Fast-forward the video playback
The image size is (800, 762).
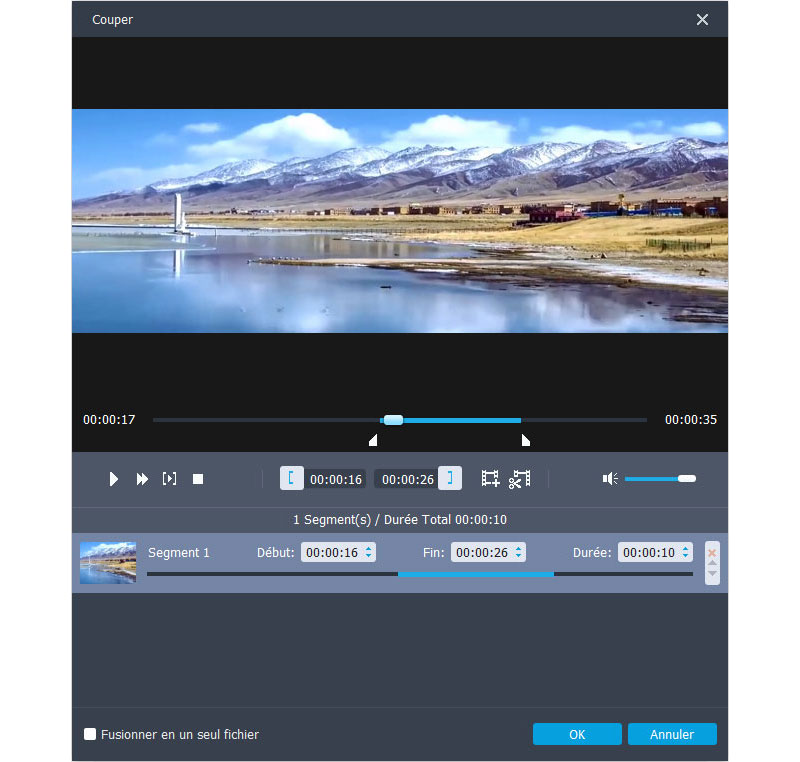[141, 478]
